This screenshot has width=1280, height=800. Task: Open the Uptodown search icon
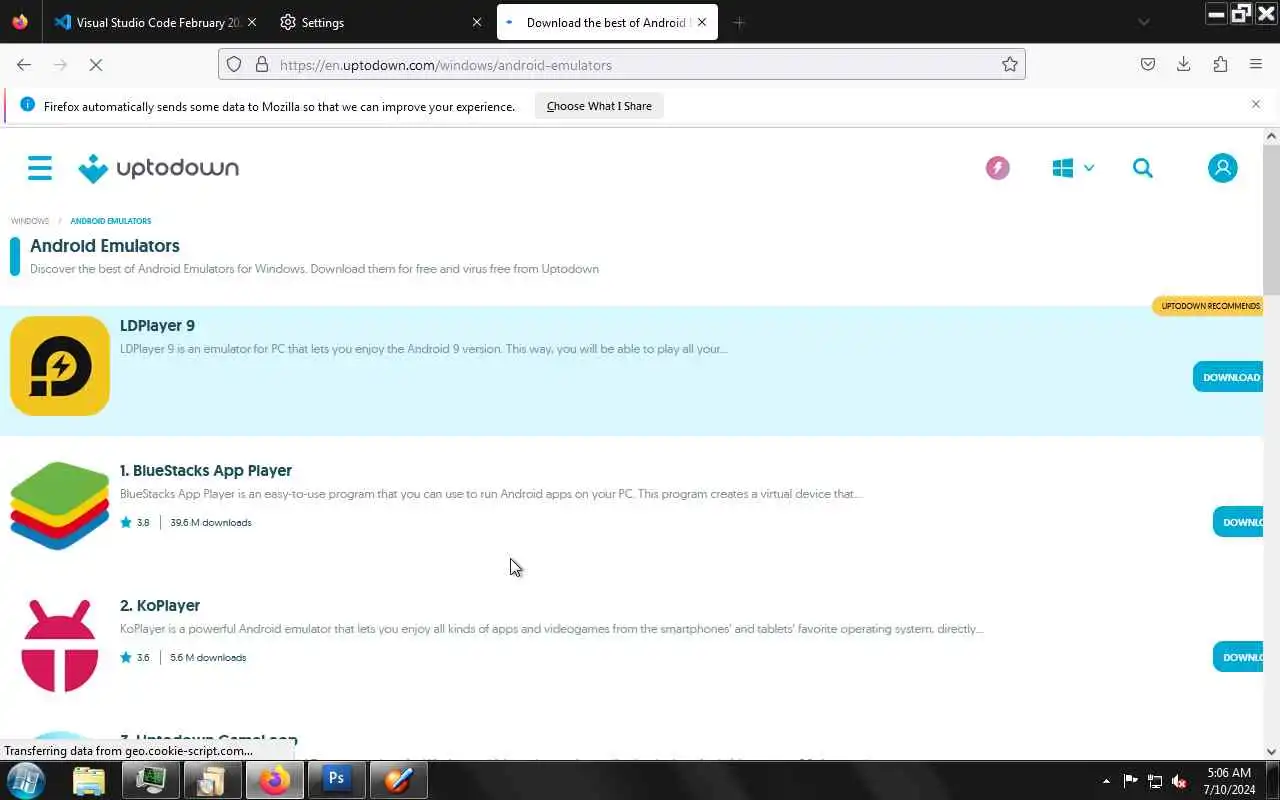coord(1143,168)
